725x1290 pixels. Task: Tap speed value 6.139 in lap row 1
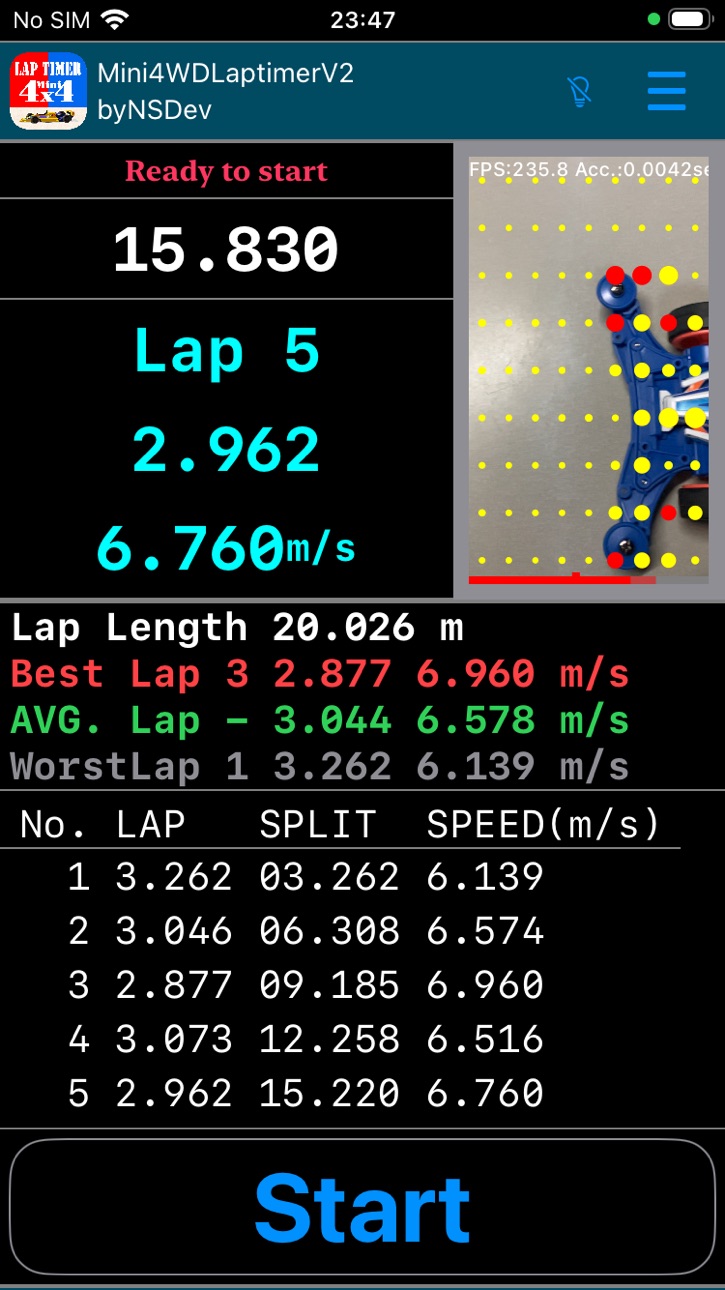click(x=485, y=877)
